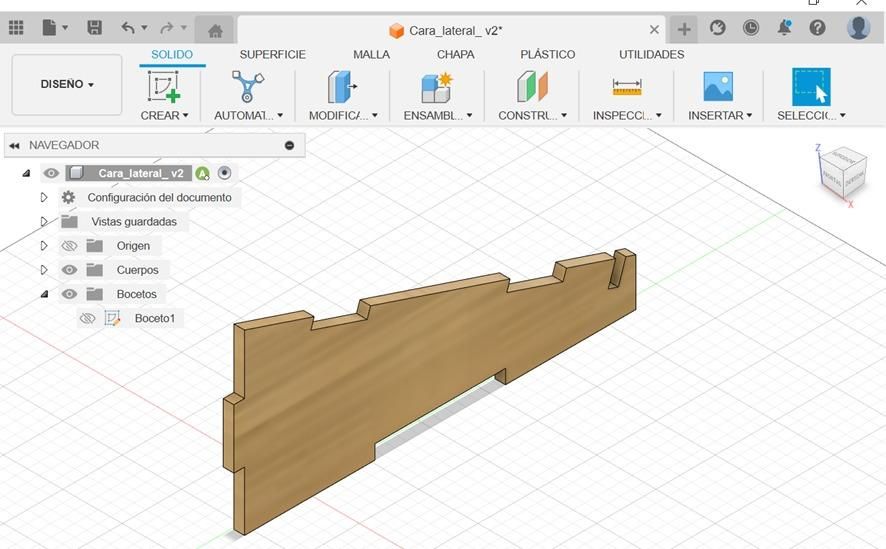Viewport: 886px width, 549px height.
Task: Open the user profile avatar
Action: 858,28
